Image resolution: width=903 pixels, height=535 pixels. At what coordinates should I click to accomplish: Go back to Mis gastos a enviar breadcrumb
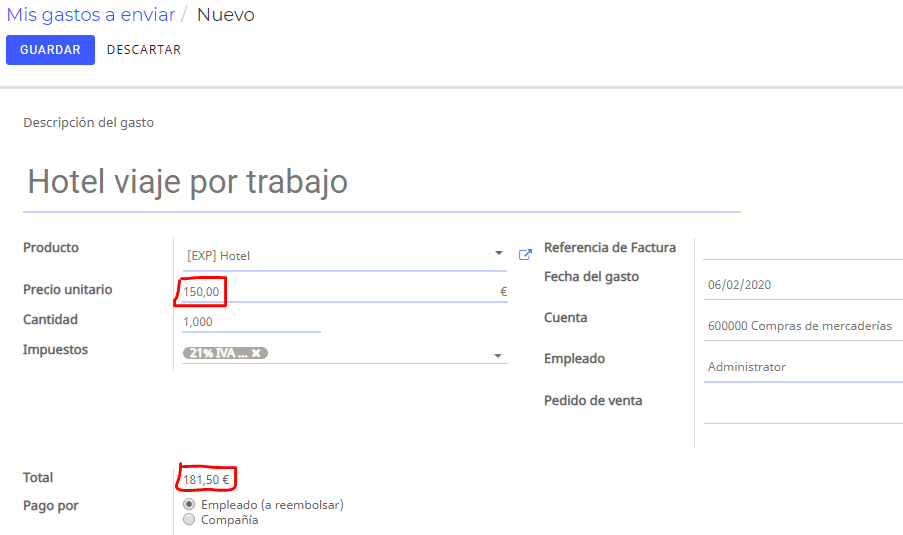pos(91,14)
